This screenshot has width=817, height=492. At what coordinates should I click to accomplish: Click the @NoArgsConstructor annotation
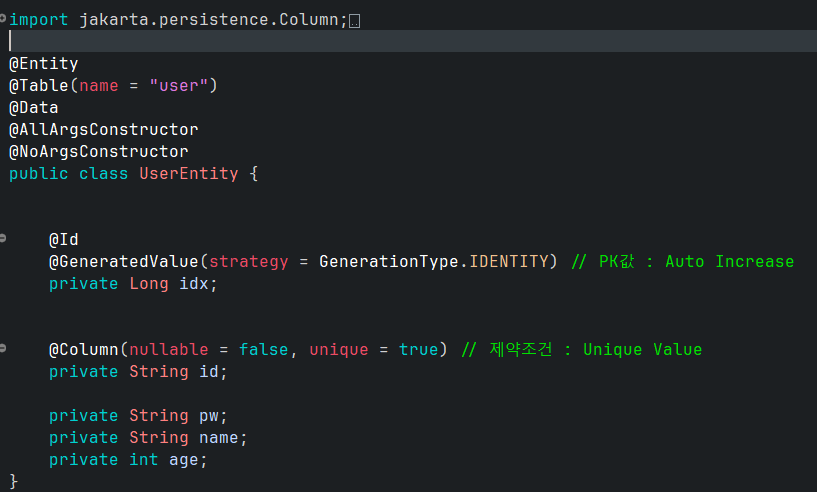pyautogui.click(x=98, y=152)
